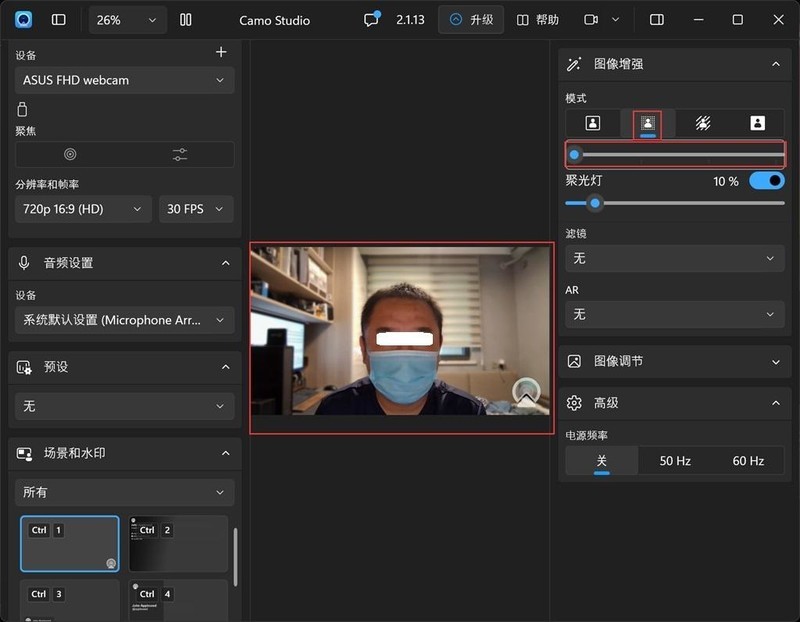Image resolution: width=800 pixels, height=622 pixels.
Task: Click the Camo logo icon in title bar
Action: (x=24, y=20)
